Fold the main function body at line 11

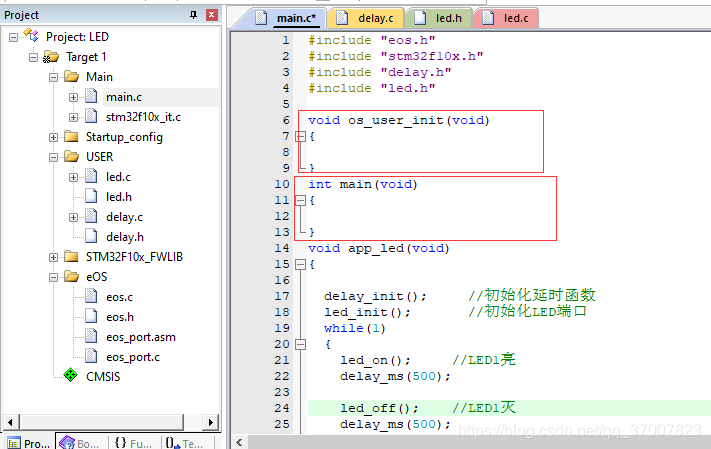coord(300,200)
